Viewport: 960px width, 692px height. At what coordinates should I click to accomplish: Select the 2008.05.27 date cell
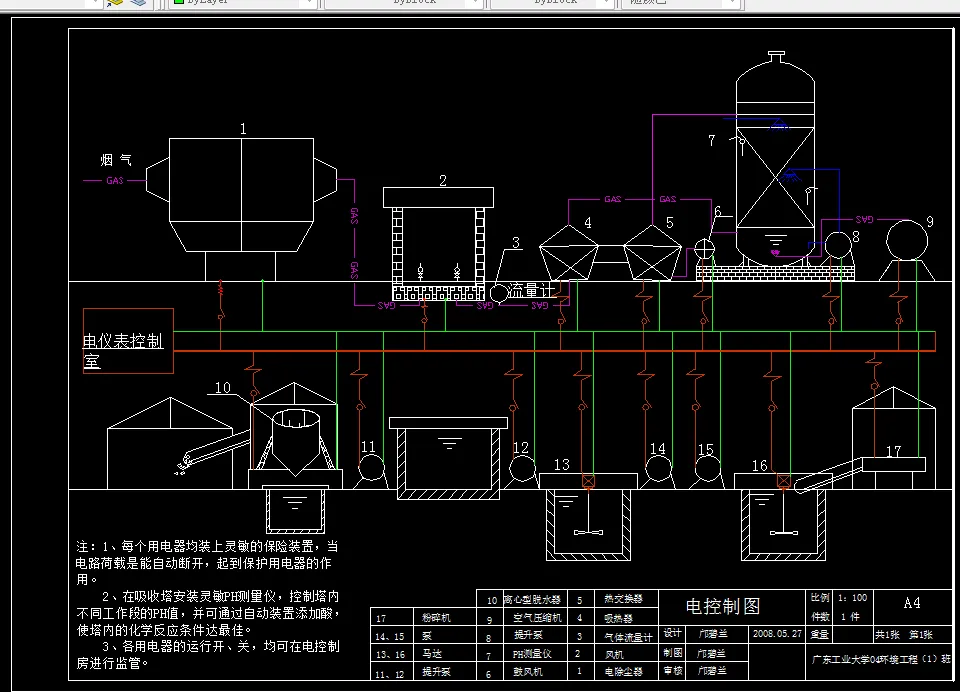pyautogui.click(x=777, y=633)
